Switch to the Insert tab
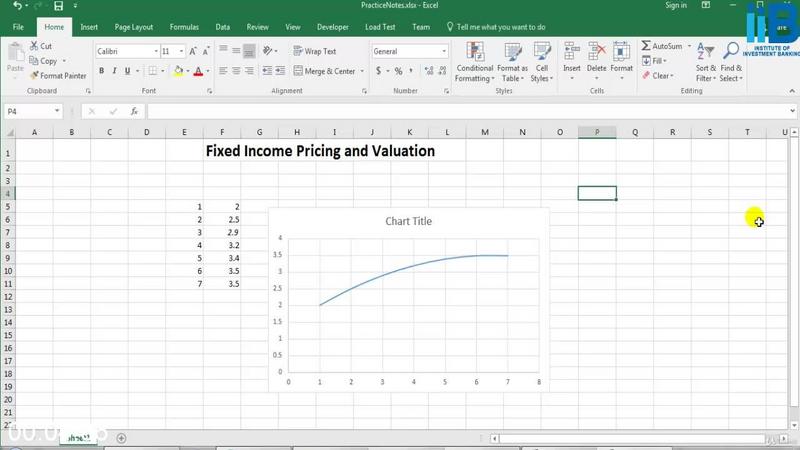The height and width of the screenshot is (450, 800). coord(89,27)
